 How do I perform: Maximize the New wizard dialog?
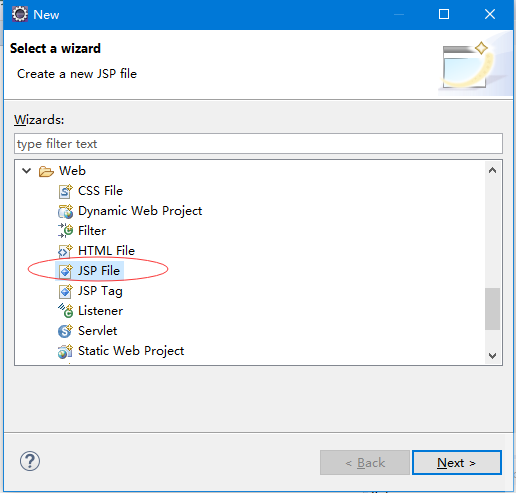pyautogui.click(x=444, y=14)
